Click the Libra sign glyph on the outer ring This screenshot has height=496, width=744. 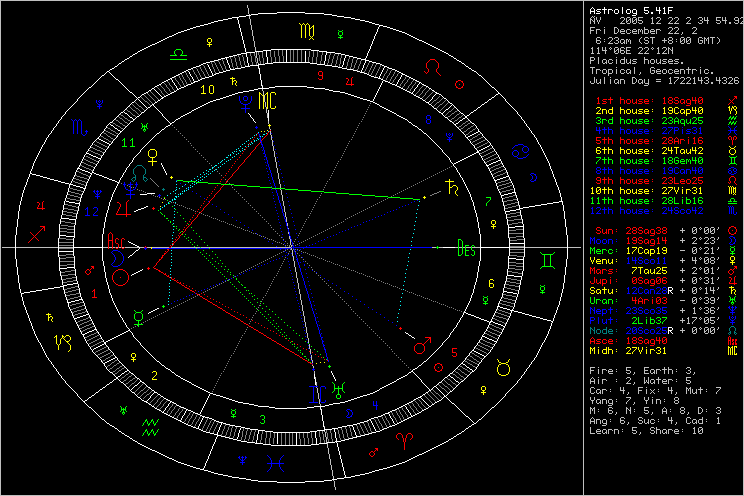[x=177, y=49]
